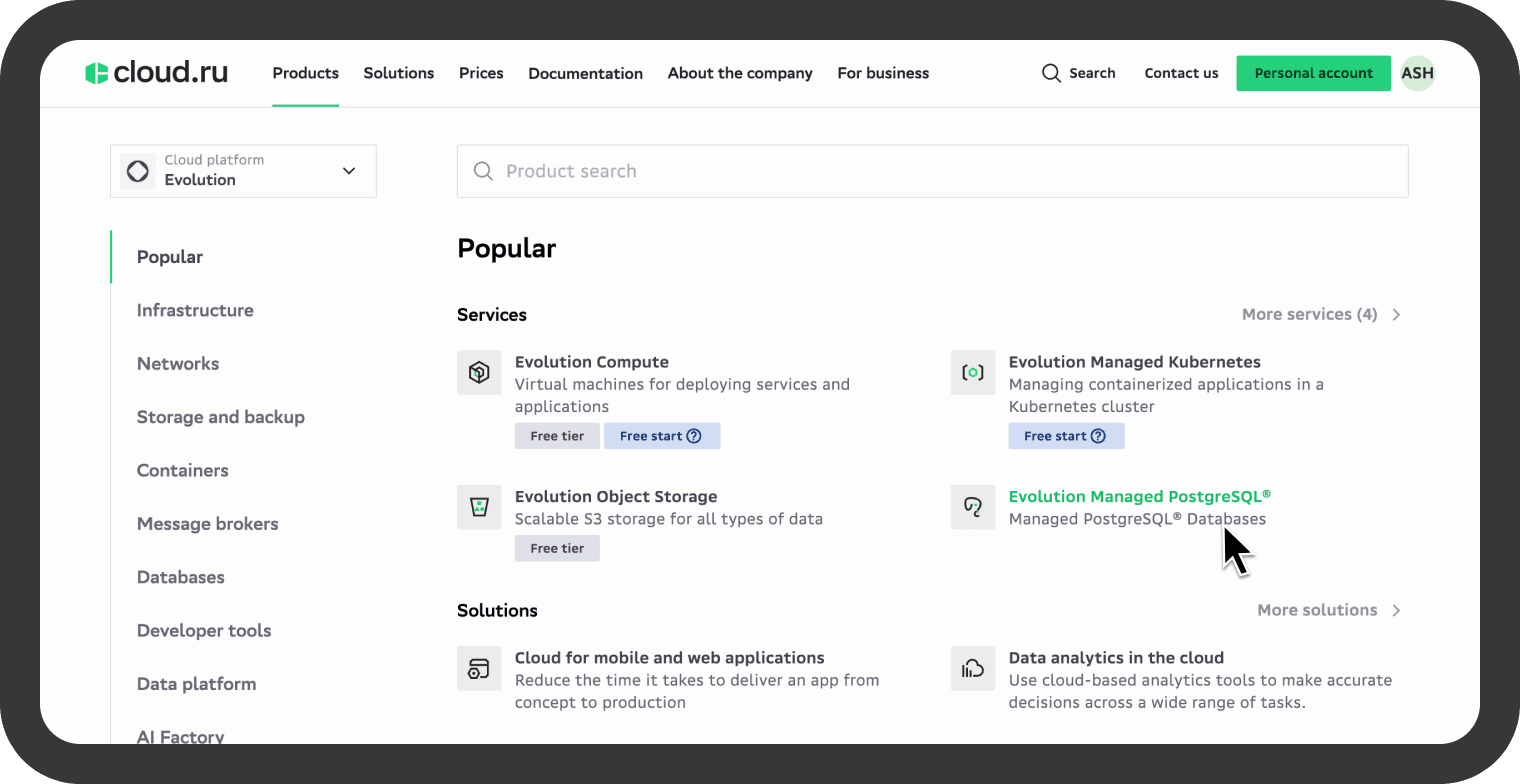Viewport: 1520px width, 784px height.
Task: Open the Evolution Compute link
Action: pyautogui.click(x=591, y=363)
